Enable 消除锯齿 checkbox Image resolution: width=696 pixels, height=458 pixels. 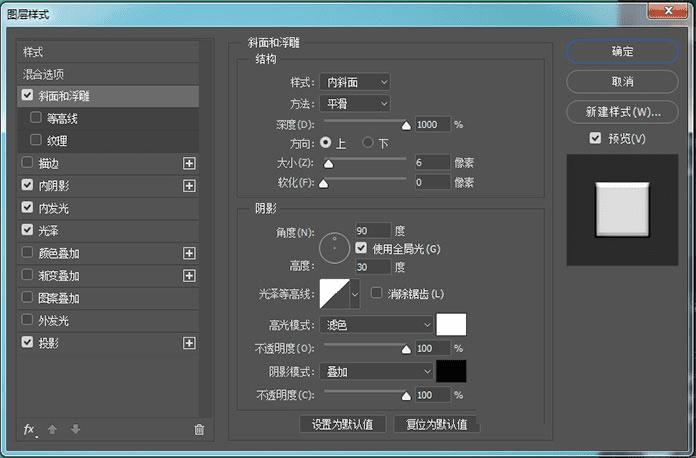(x=376, y=293)
